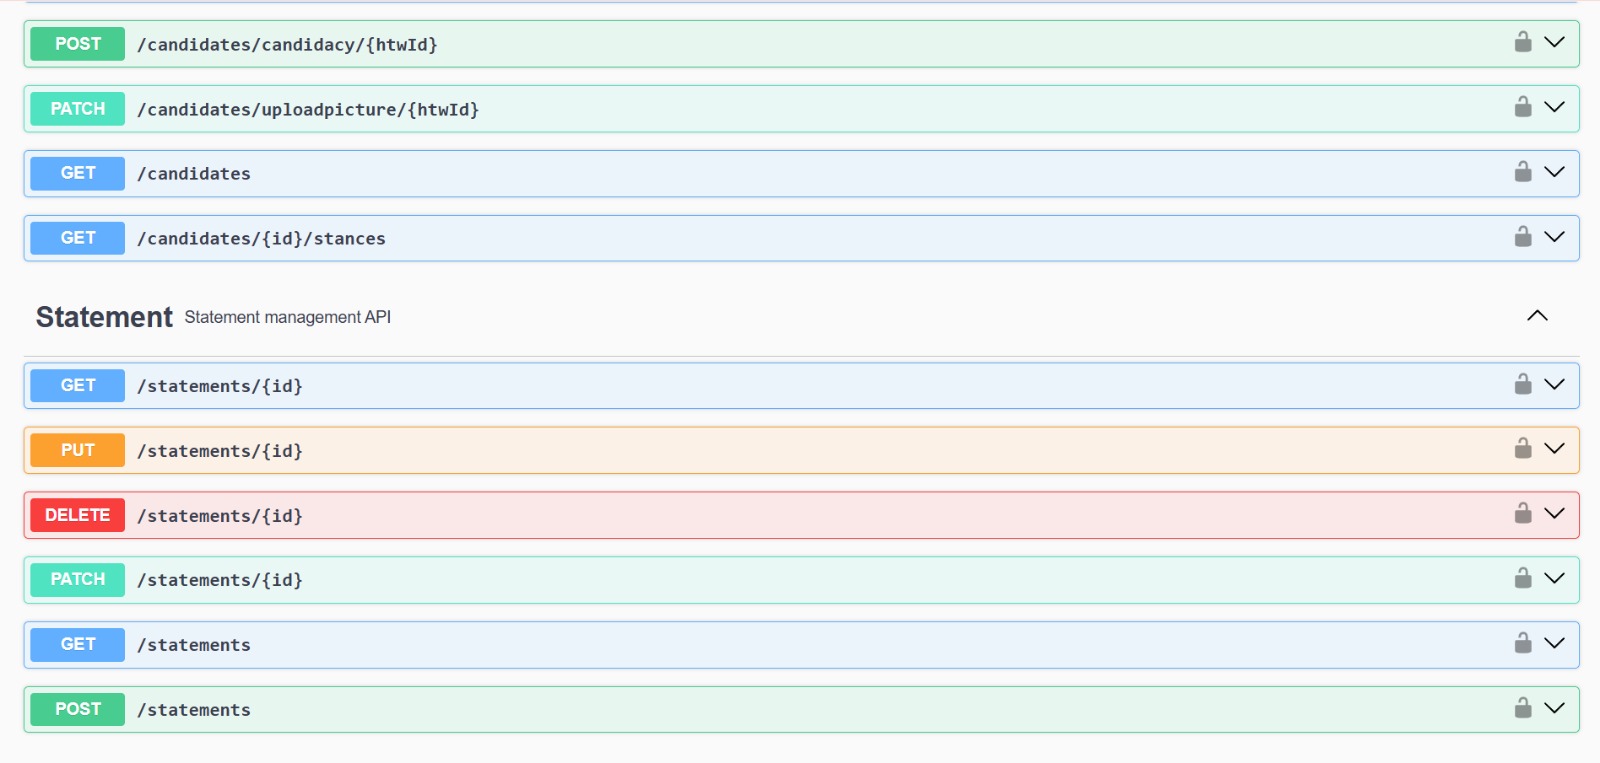The width and height of the screenshot is (1600, 763).
Task: Click PATCH badge for /candidates/uploadpicture/{htwId}
Action: [x=78, y=109]
